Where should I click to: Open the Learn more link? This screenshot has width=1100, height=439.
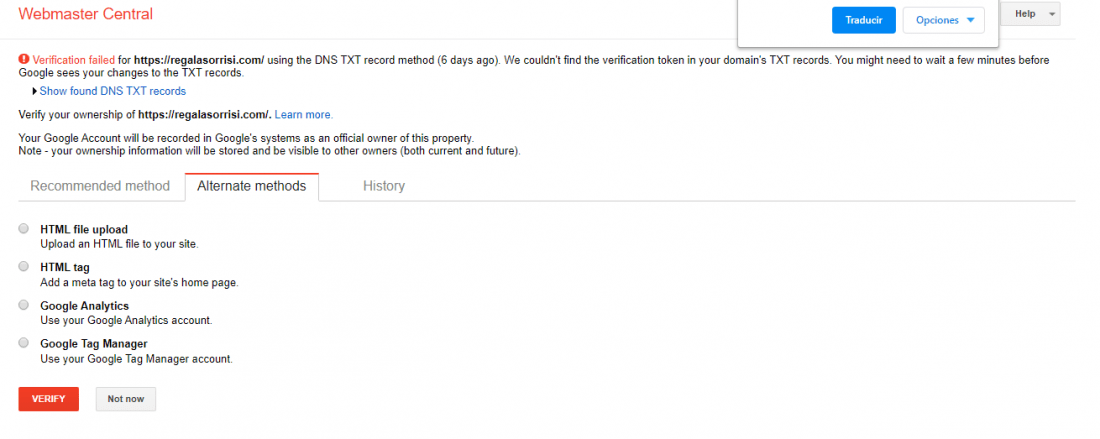[x=304, y=114]
